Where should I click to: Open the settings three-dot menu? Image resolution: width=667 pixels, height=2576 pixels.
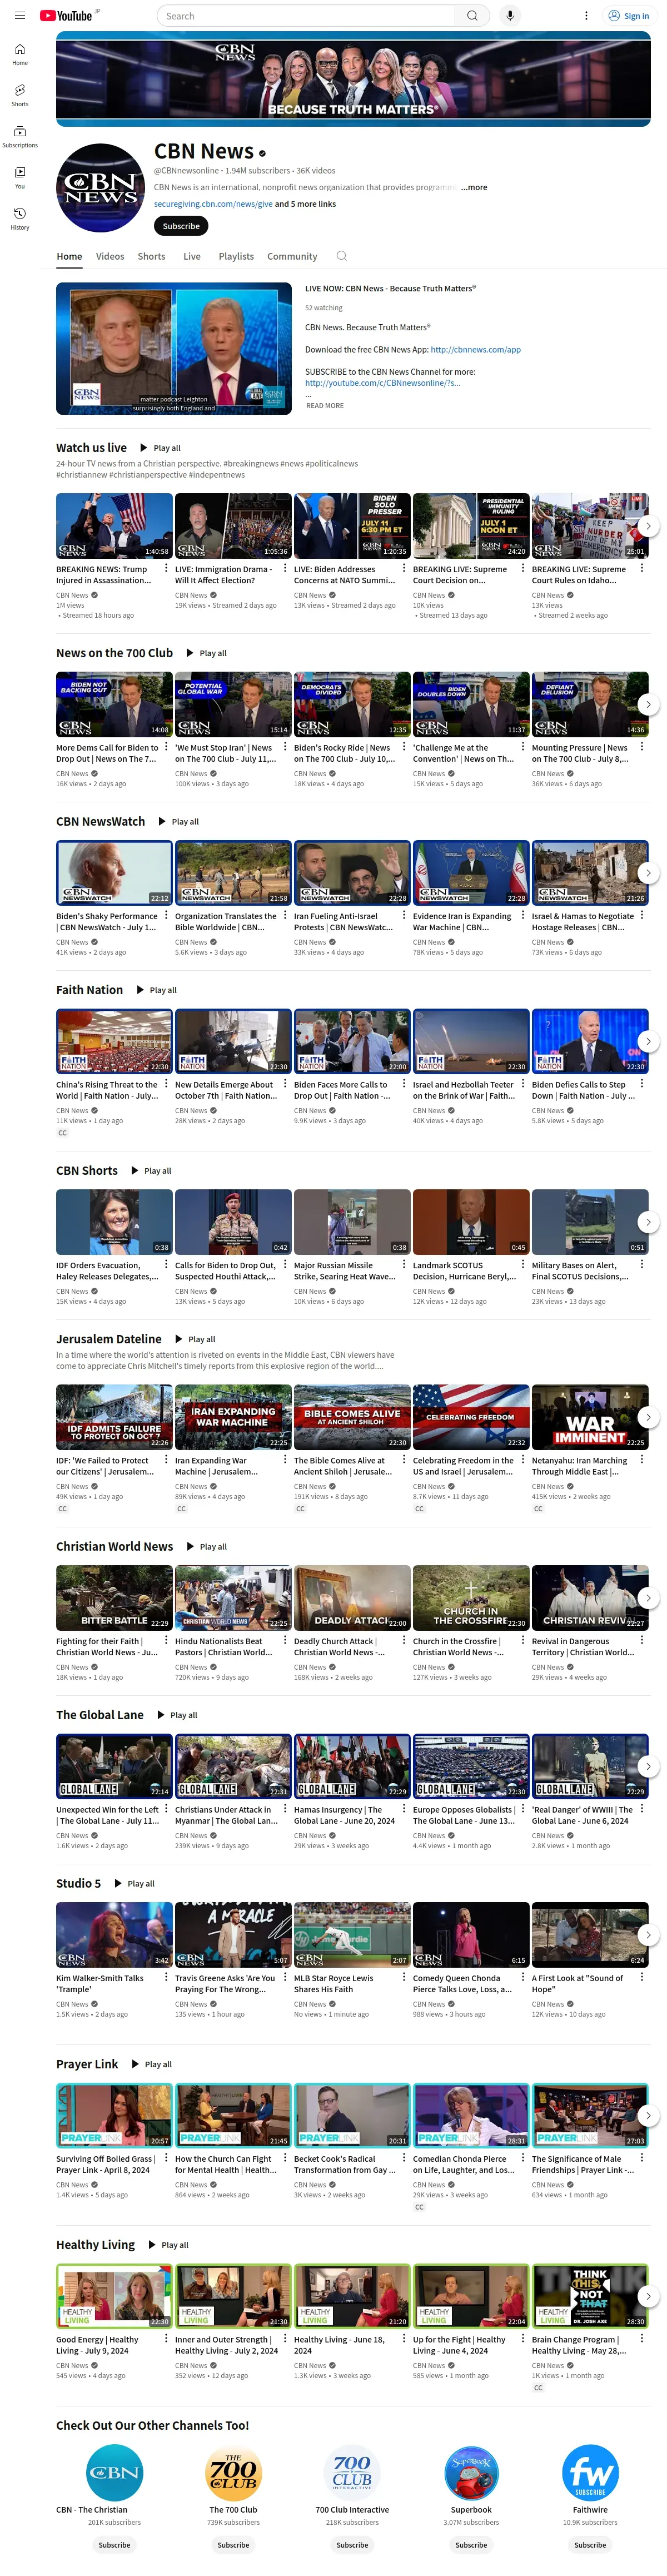[586, 16]
